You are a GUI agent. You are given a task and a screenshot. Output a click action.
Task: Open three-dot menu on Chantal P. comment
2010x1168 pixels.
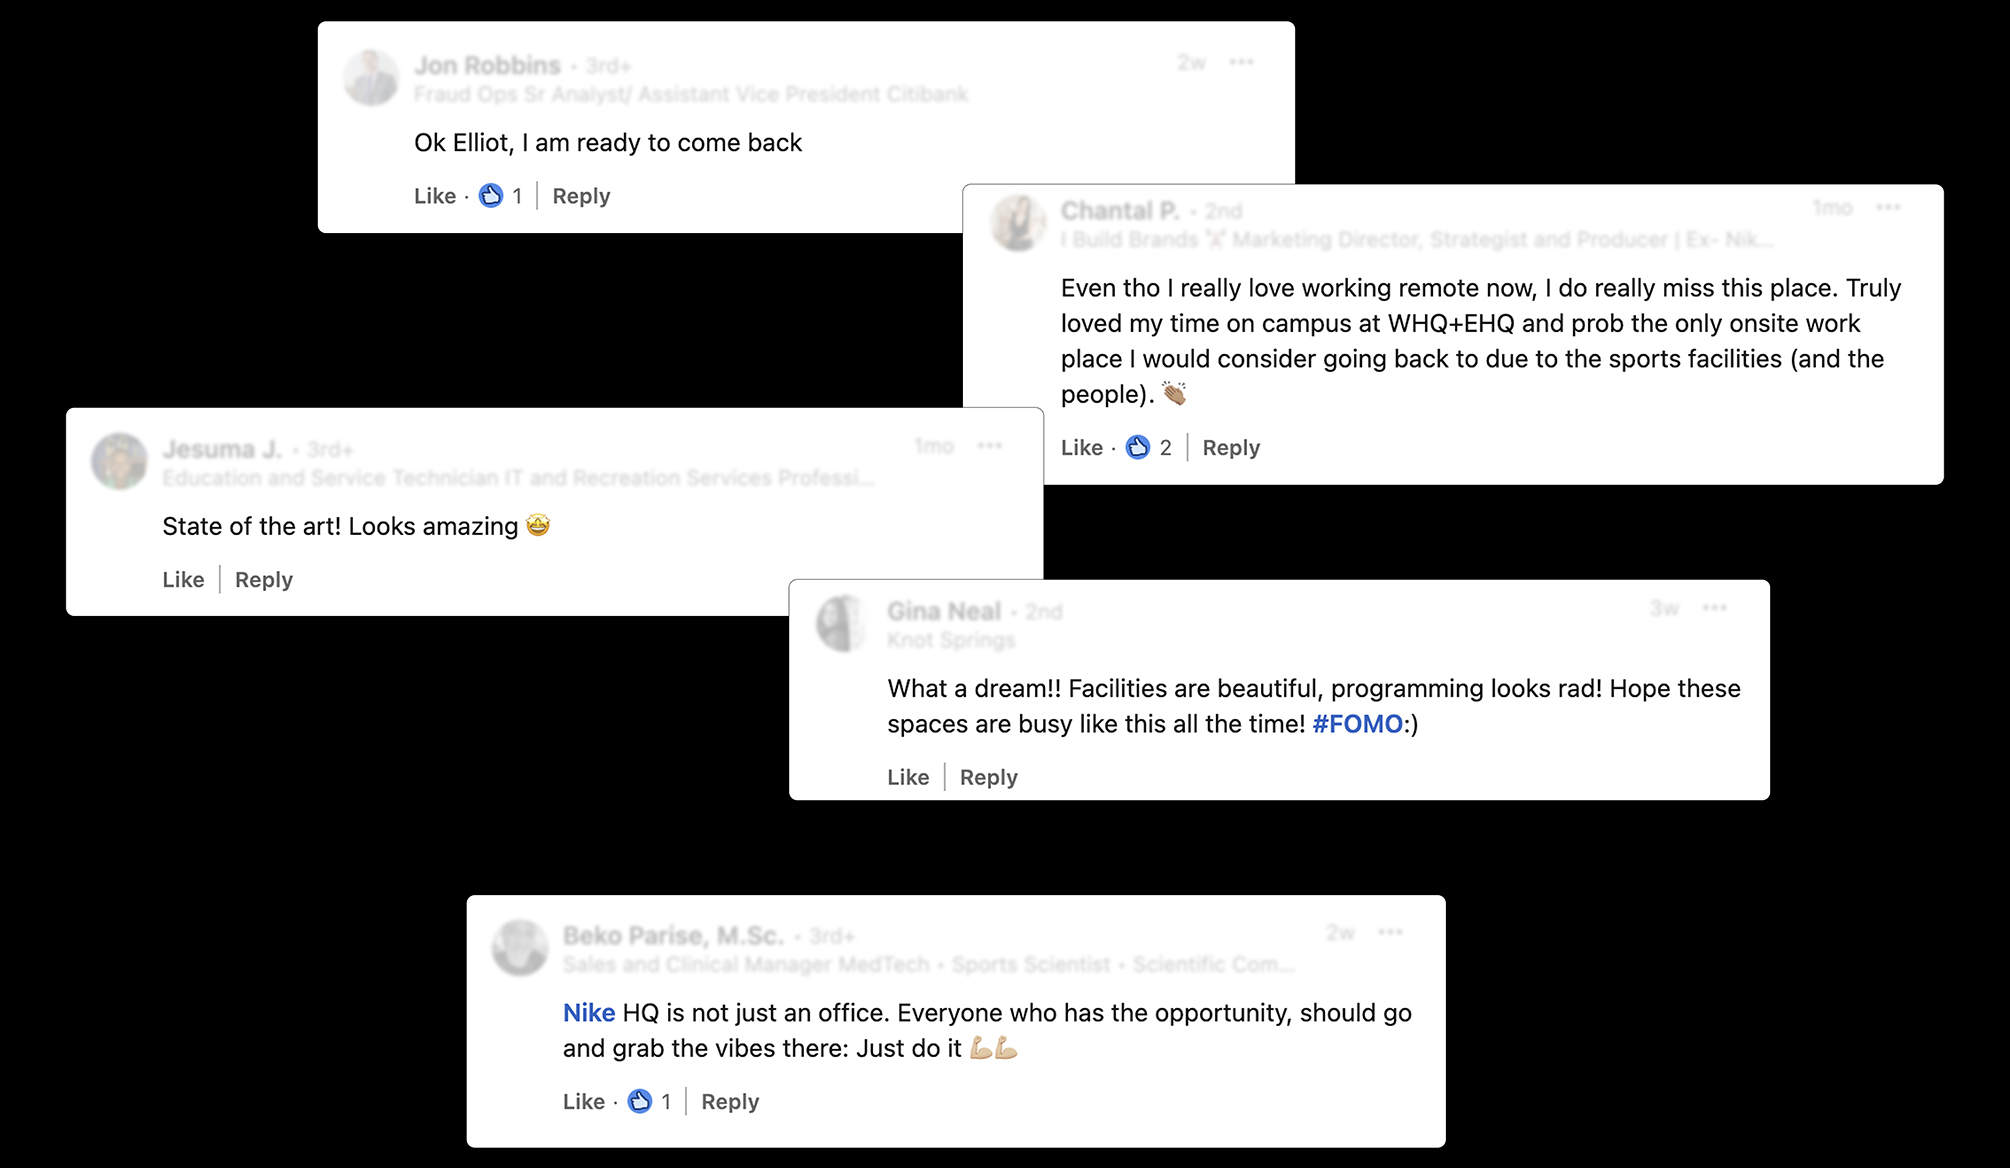point(1888,208)
